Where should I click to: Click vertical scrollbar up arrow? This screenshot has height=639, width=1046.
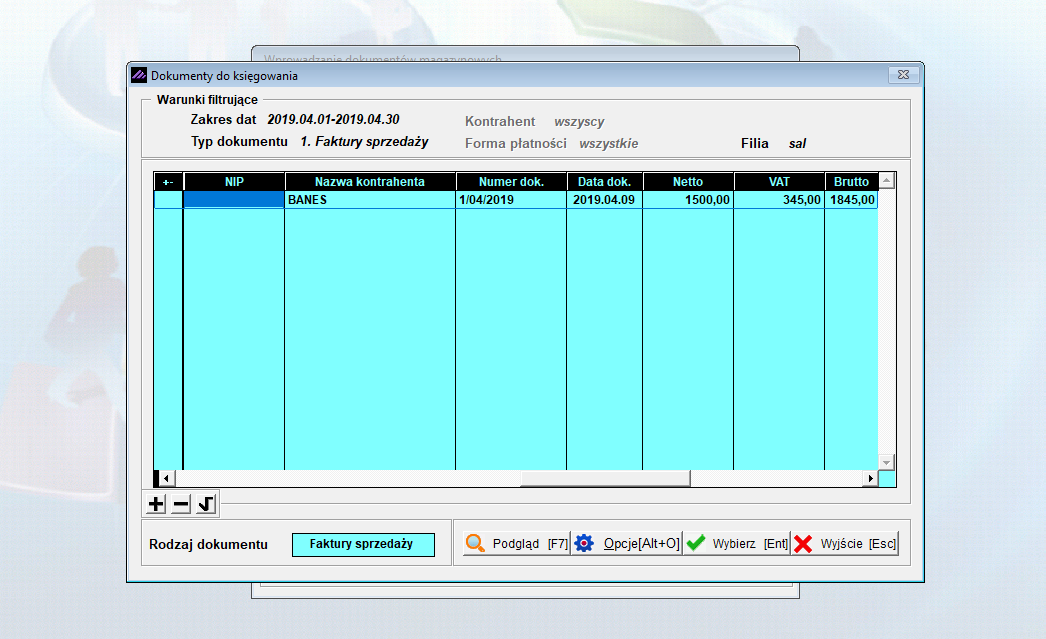point(887,181)
